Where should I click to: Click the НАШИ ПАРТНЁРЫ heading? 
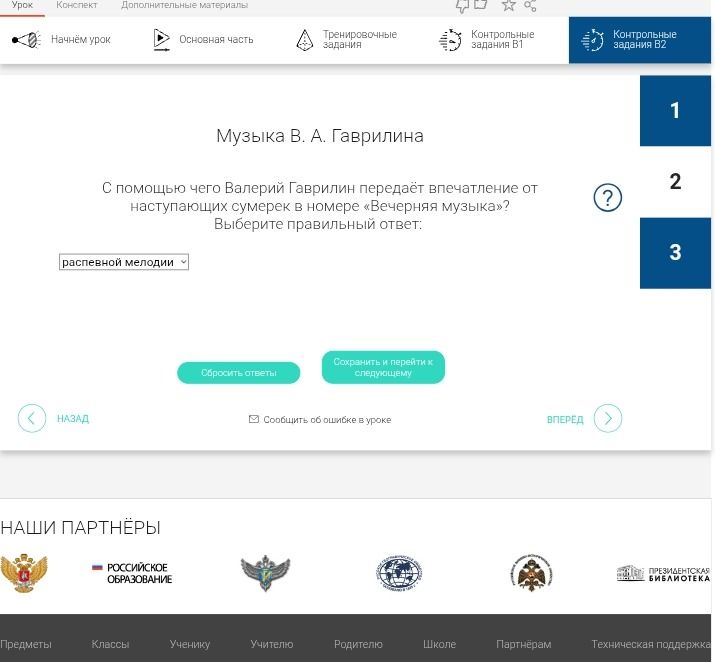(80, 528)
